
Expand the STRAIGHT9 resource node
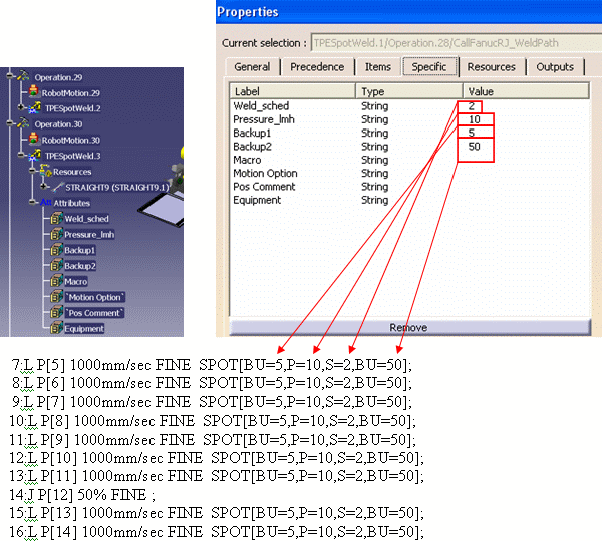(x=42, y=187)
